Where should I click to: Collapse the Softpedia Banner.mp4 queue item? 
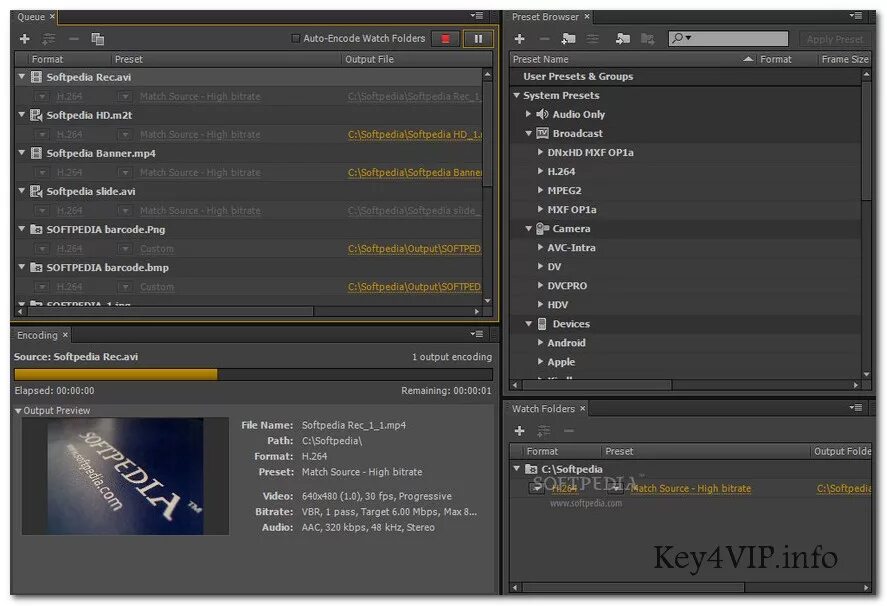point(21,153)
